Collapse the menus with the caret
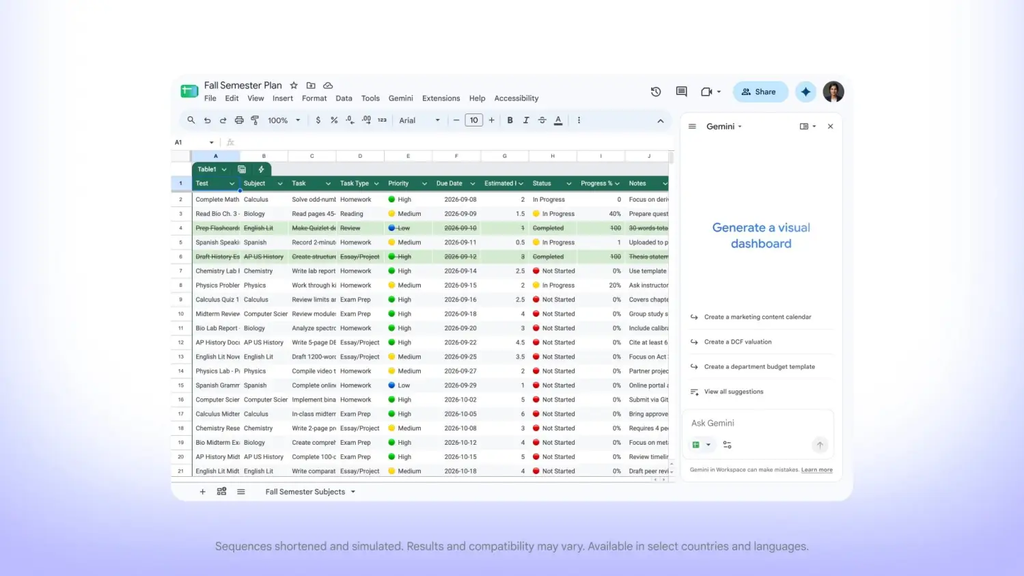1024x576 pixels. [660, 121]
